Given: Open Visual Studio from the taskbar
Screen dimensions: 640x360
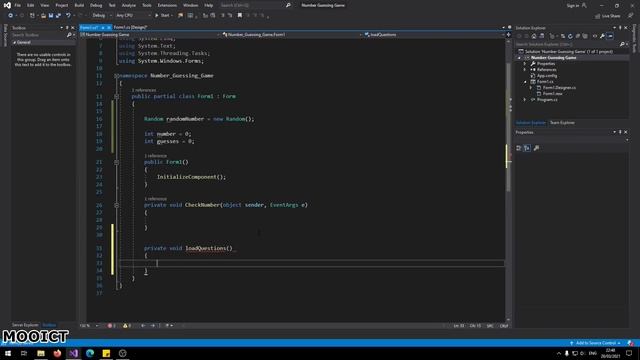Looking at the screenshot, I should (73, 353).
